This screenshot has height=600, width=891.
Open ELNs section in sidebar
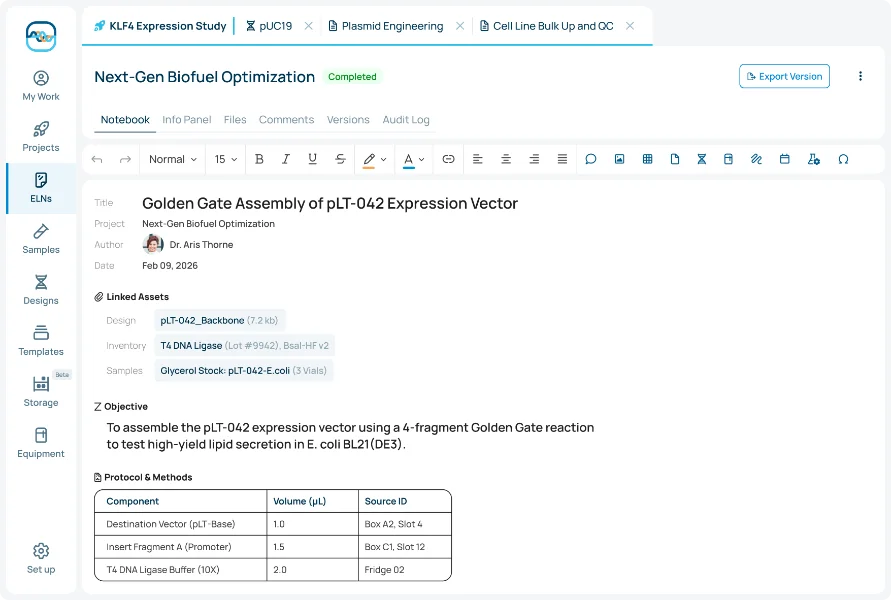[x=41, y=188]
